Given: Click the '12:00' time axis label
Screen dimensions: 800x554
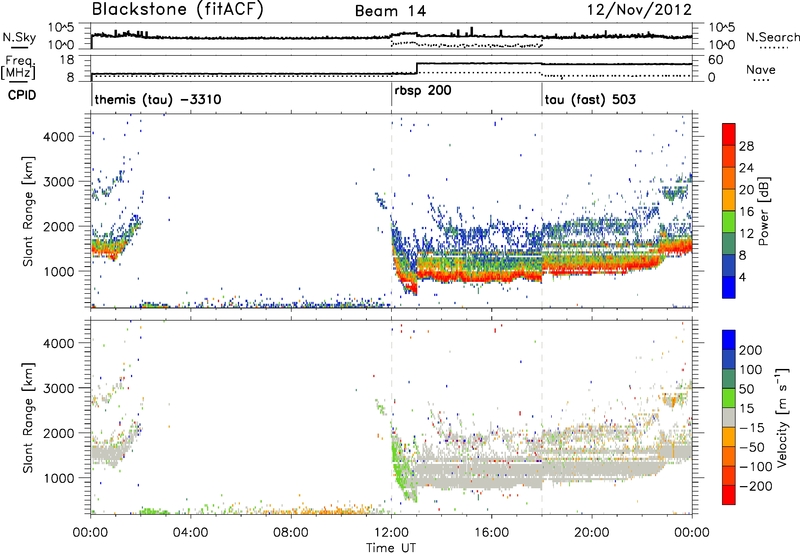Looking at the screenshot, I should tap(391, 533).
